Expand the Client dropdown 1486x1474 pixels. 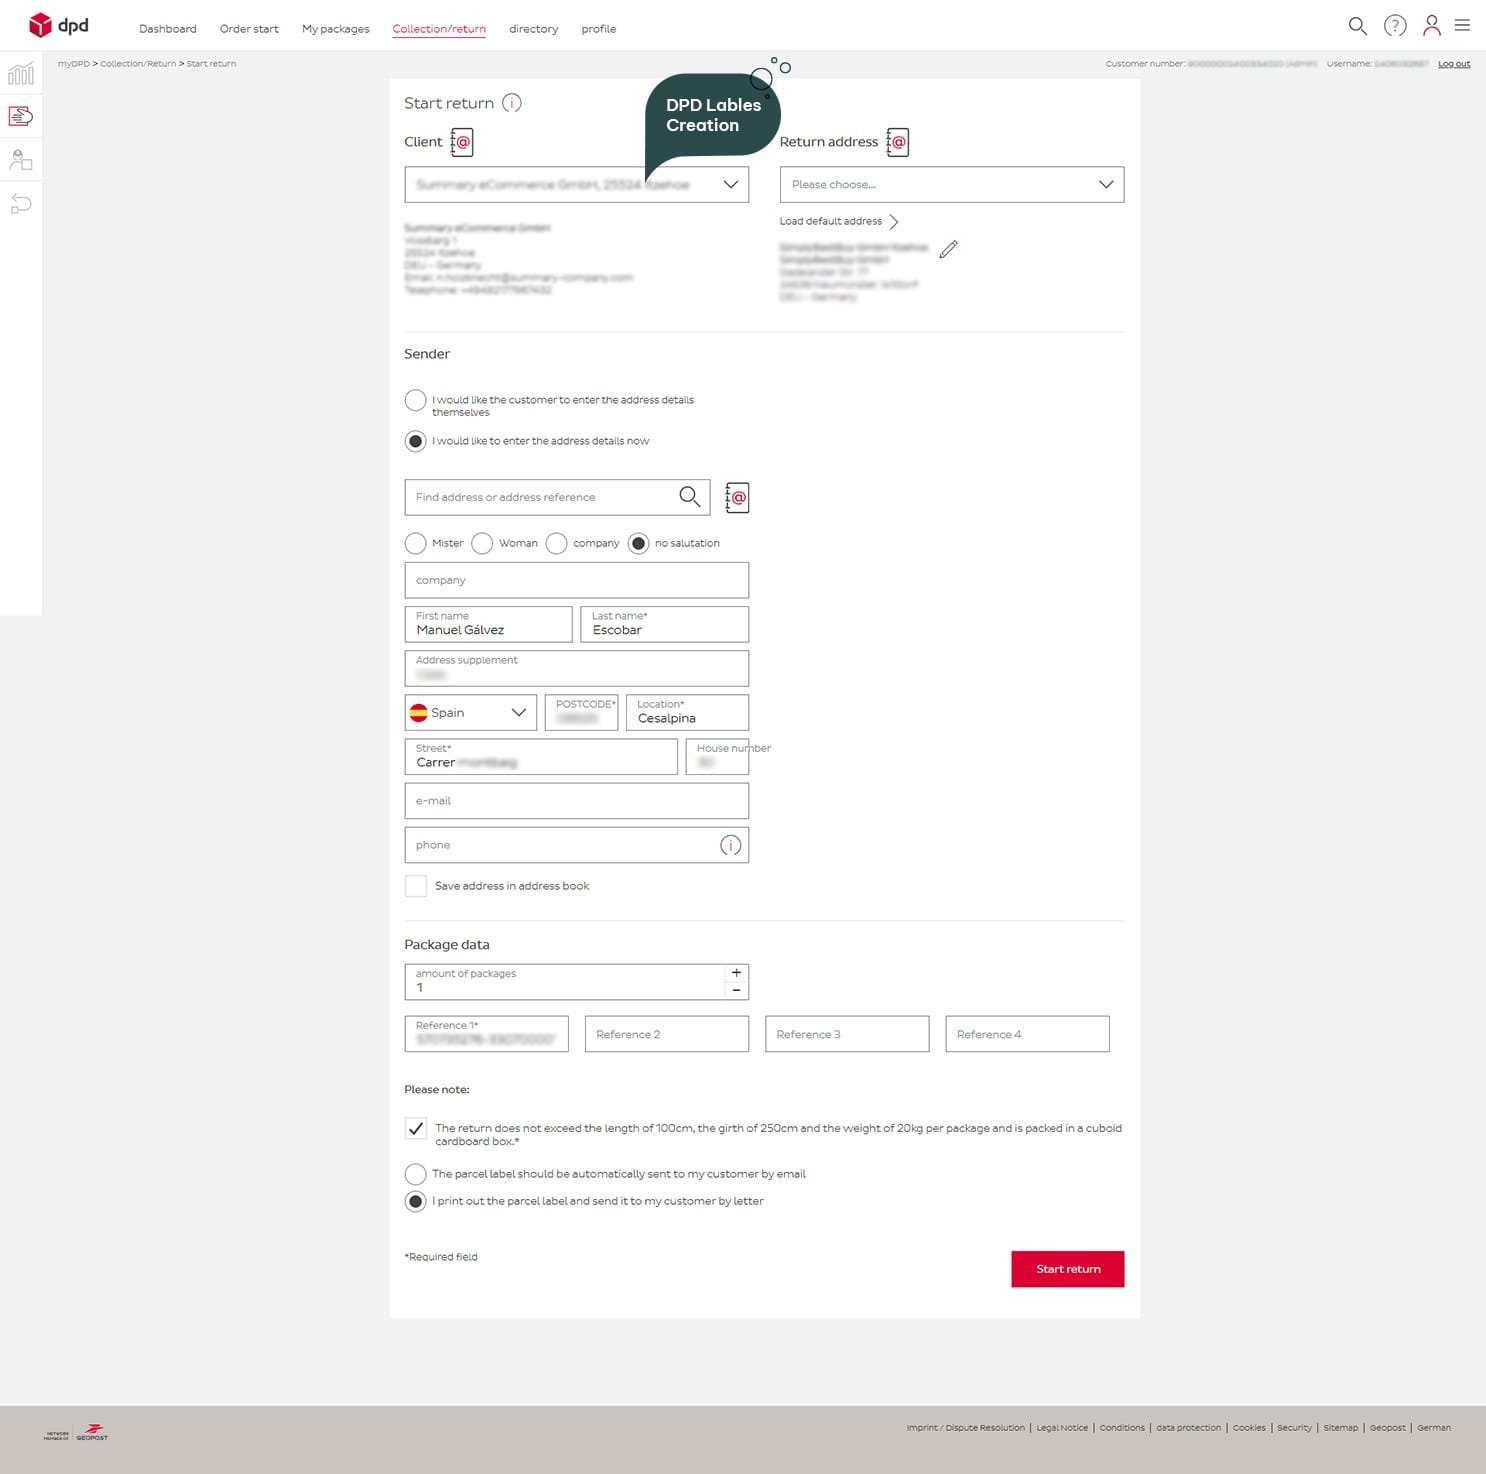[730, 185]
